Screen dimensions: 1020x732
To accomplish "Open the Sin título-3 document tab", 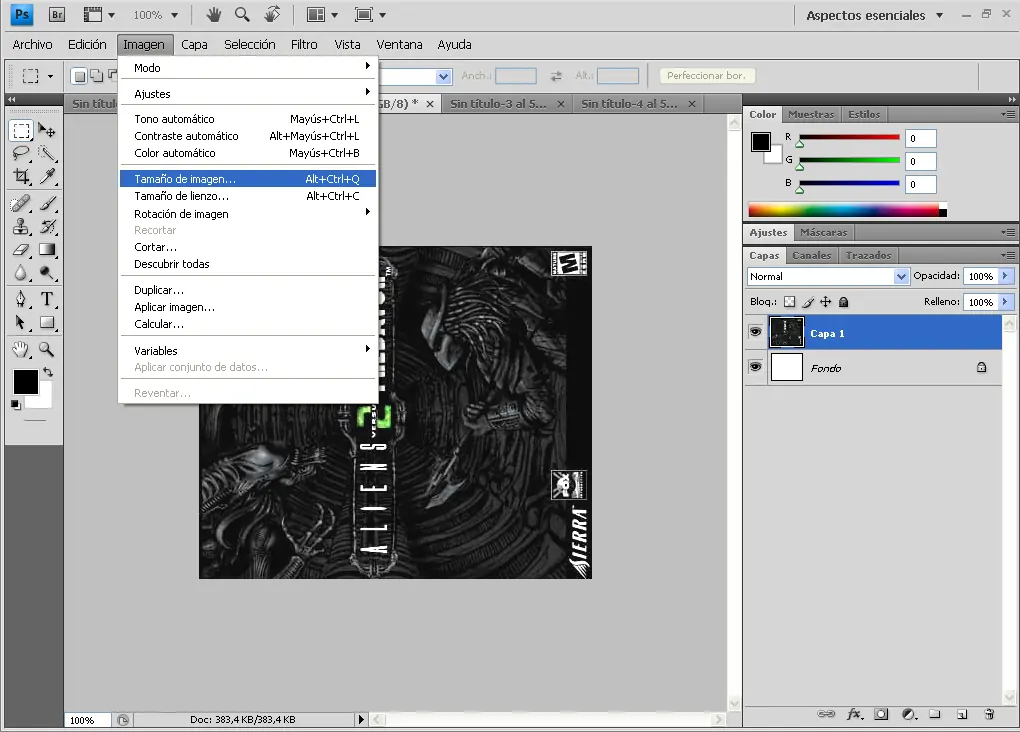I will (498, 103).
